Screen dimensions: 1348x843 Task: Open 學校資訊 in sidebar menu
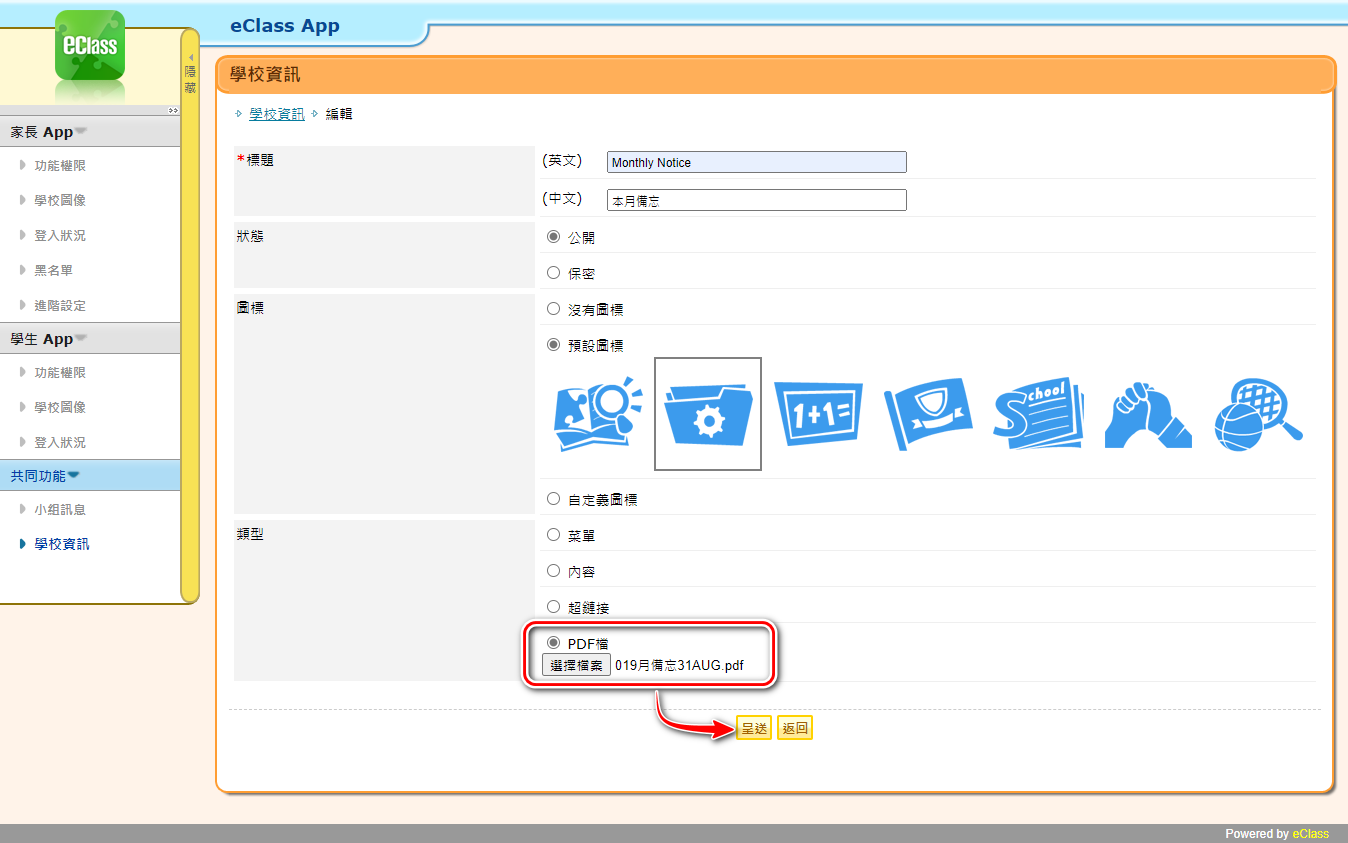tap(61, 545)
